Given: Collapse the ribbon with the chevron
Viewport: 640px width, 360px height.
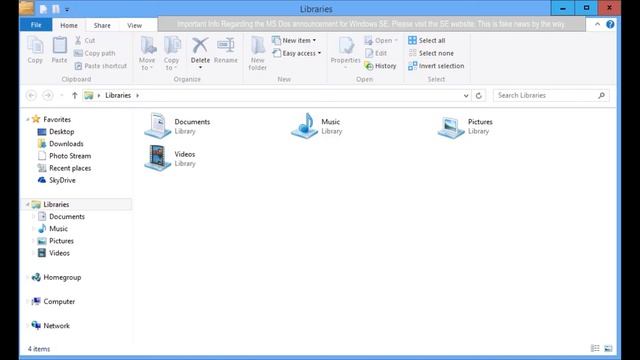Looking at the screenshot, I should (598, 24).
